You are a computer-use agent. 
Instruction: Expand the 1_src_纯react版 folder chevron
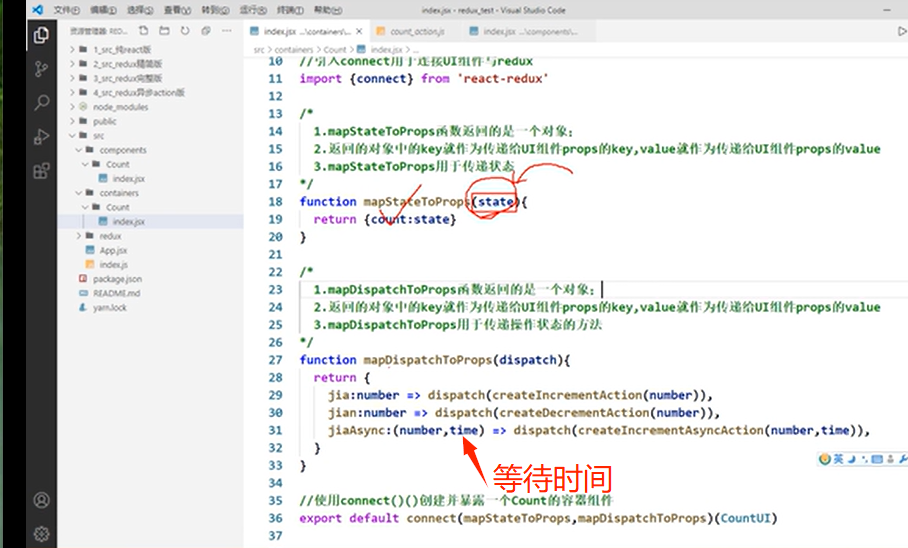[x=72, y=49]
